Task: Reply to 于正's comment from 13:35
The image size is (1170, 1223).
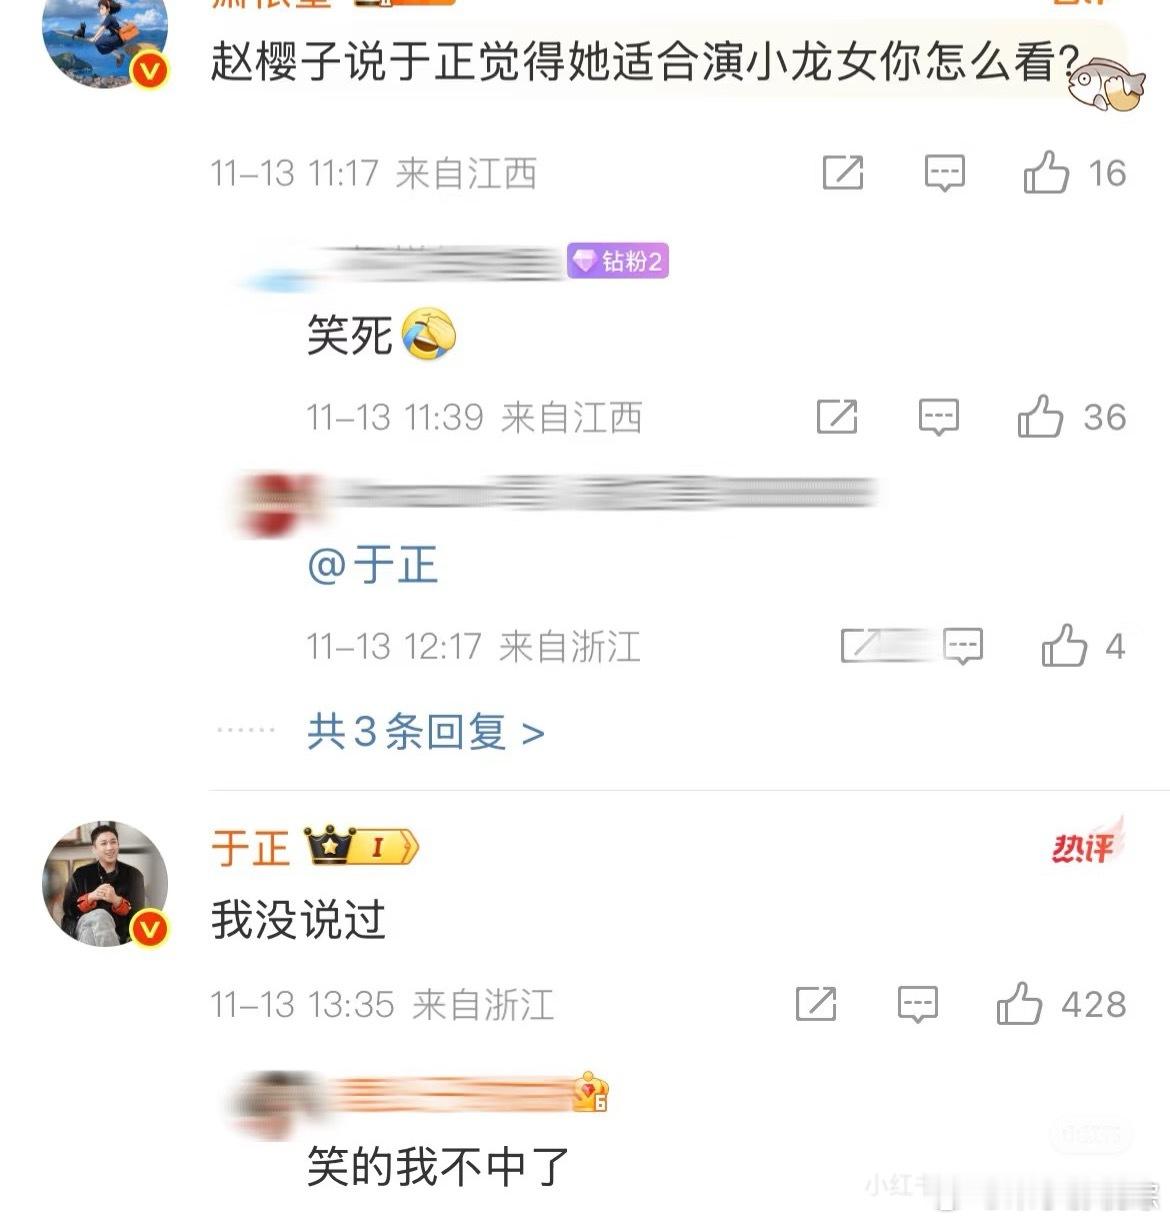Action: (x=917, y=1004)
